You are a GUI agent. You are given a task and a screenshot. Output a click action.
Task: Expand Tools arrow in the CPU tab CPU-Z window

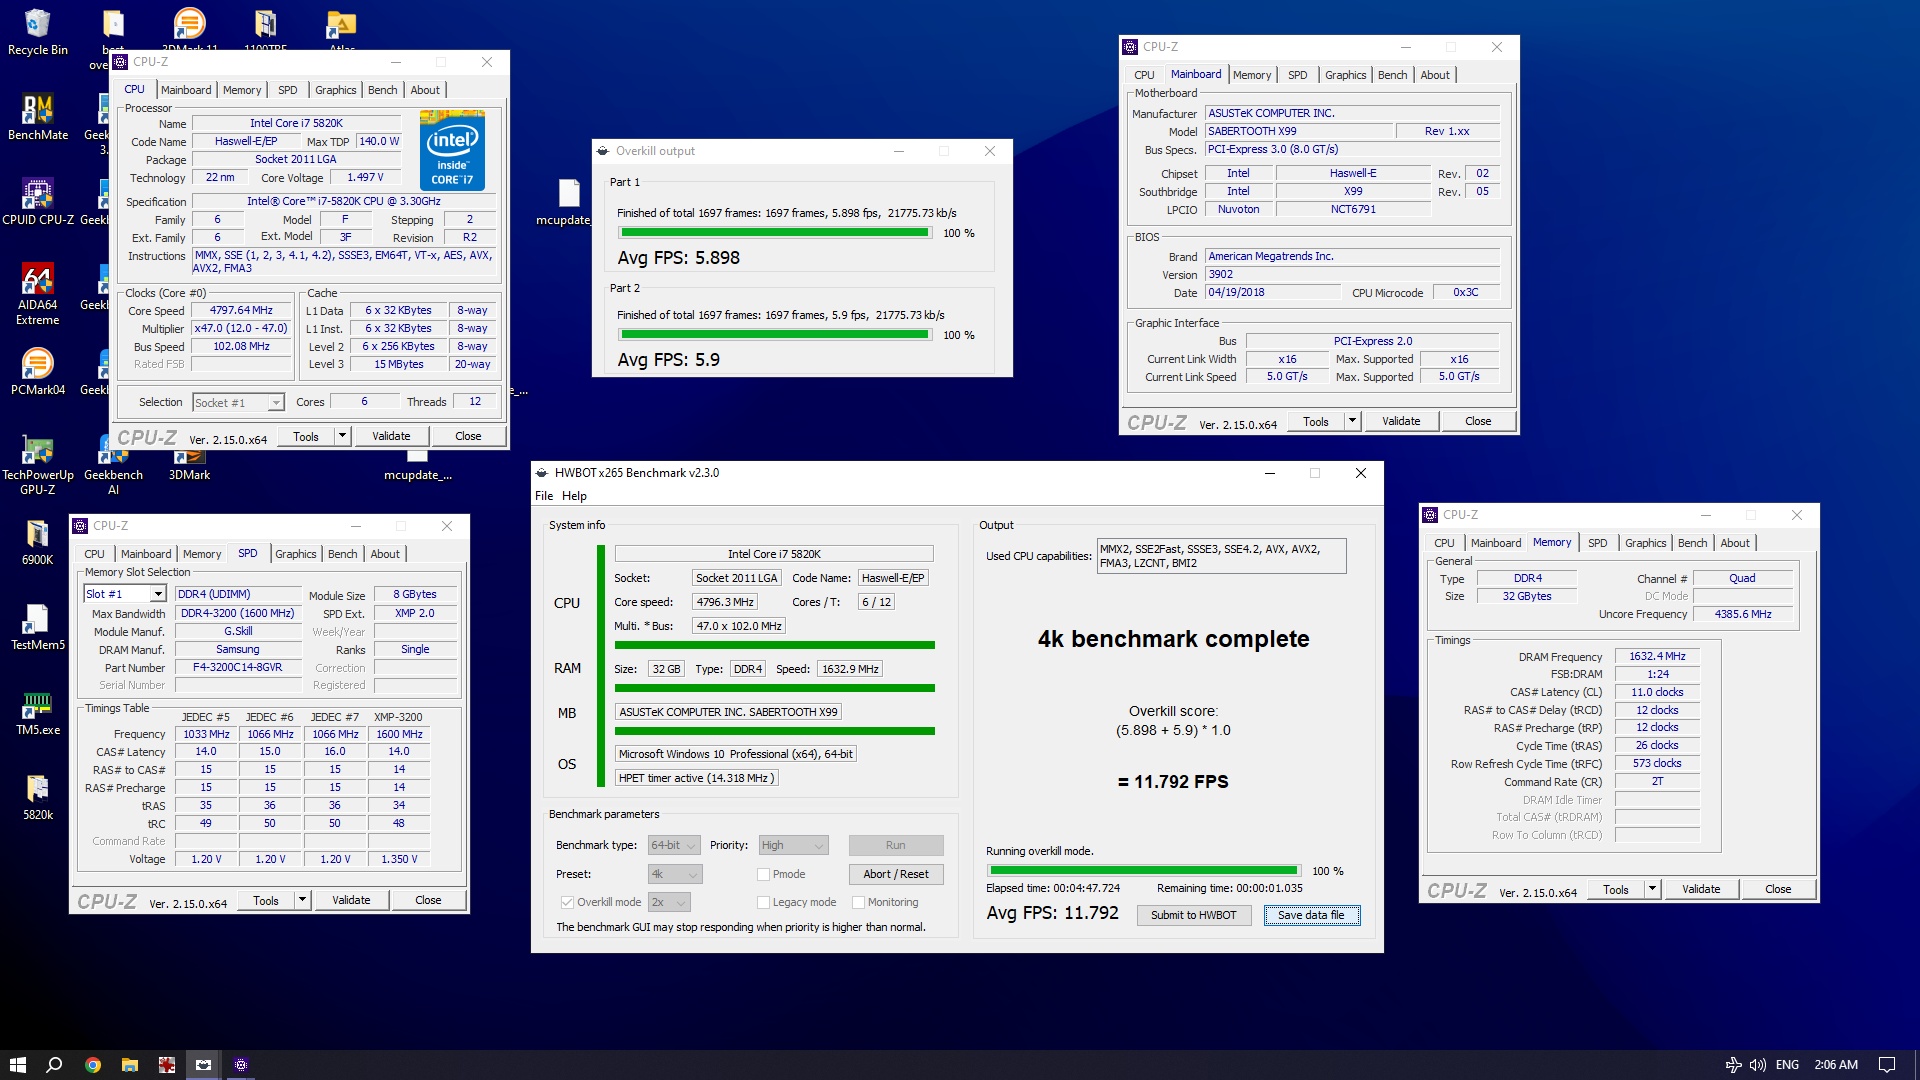click(x=342, y=436)
